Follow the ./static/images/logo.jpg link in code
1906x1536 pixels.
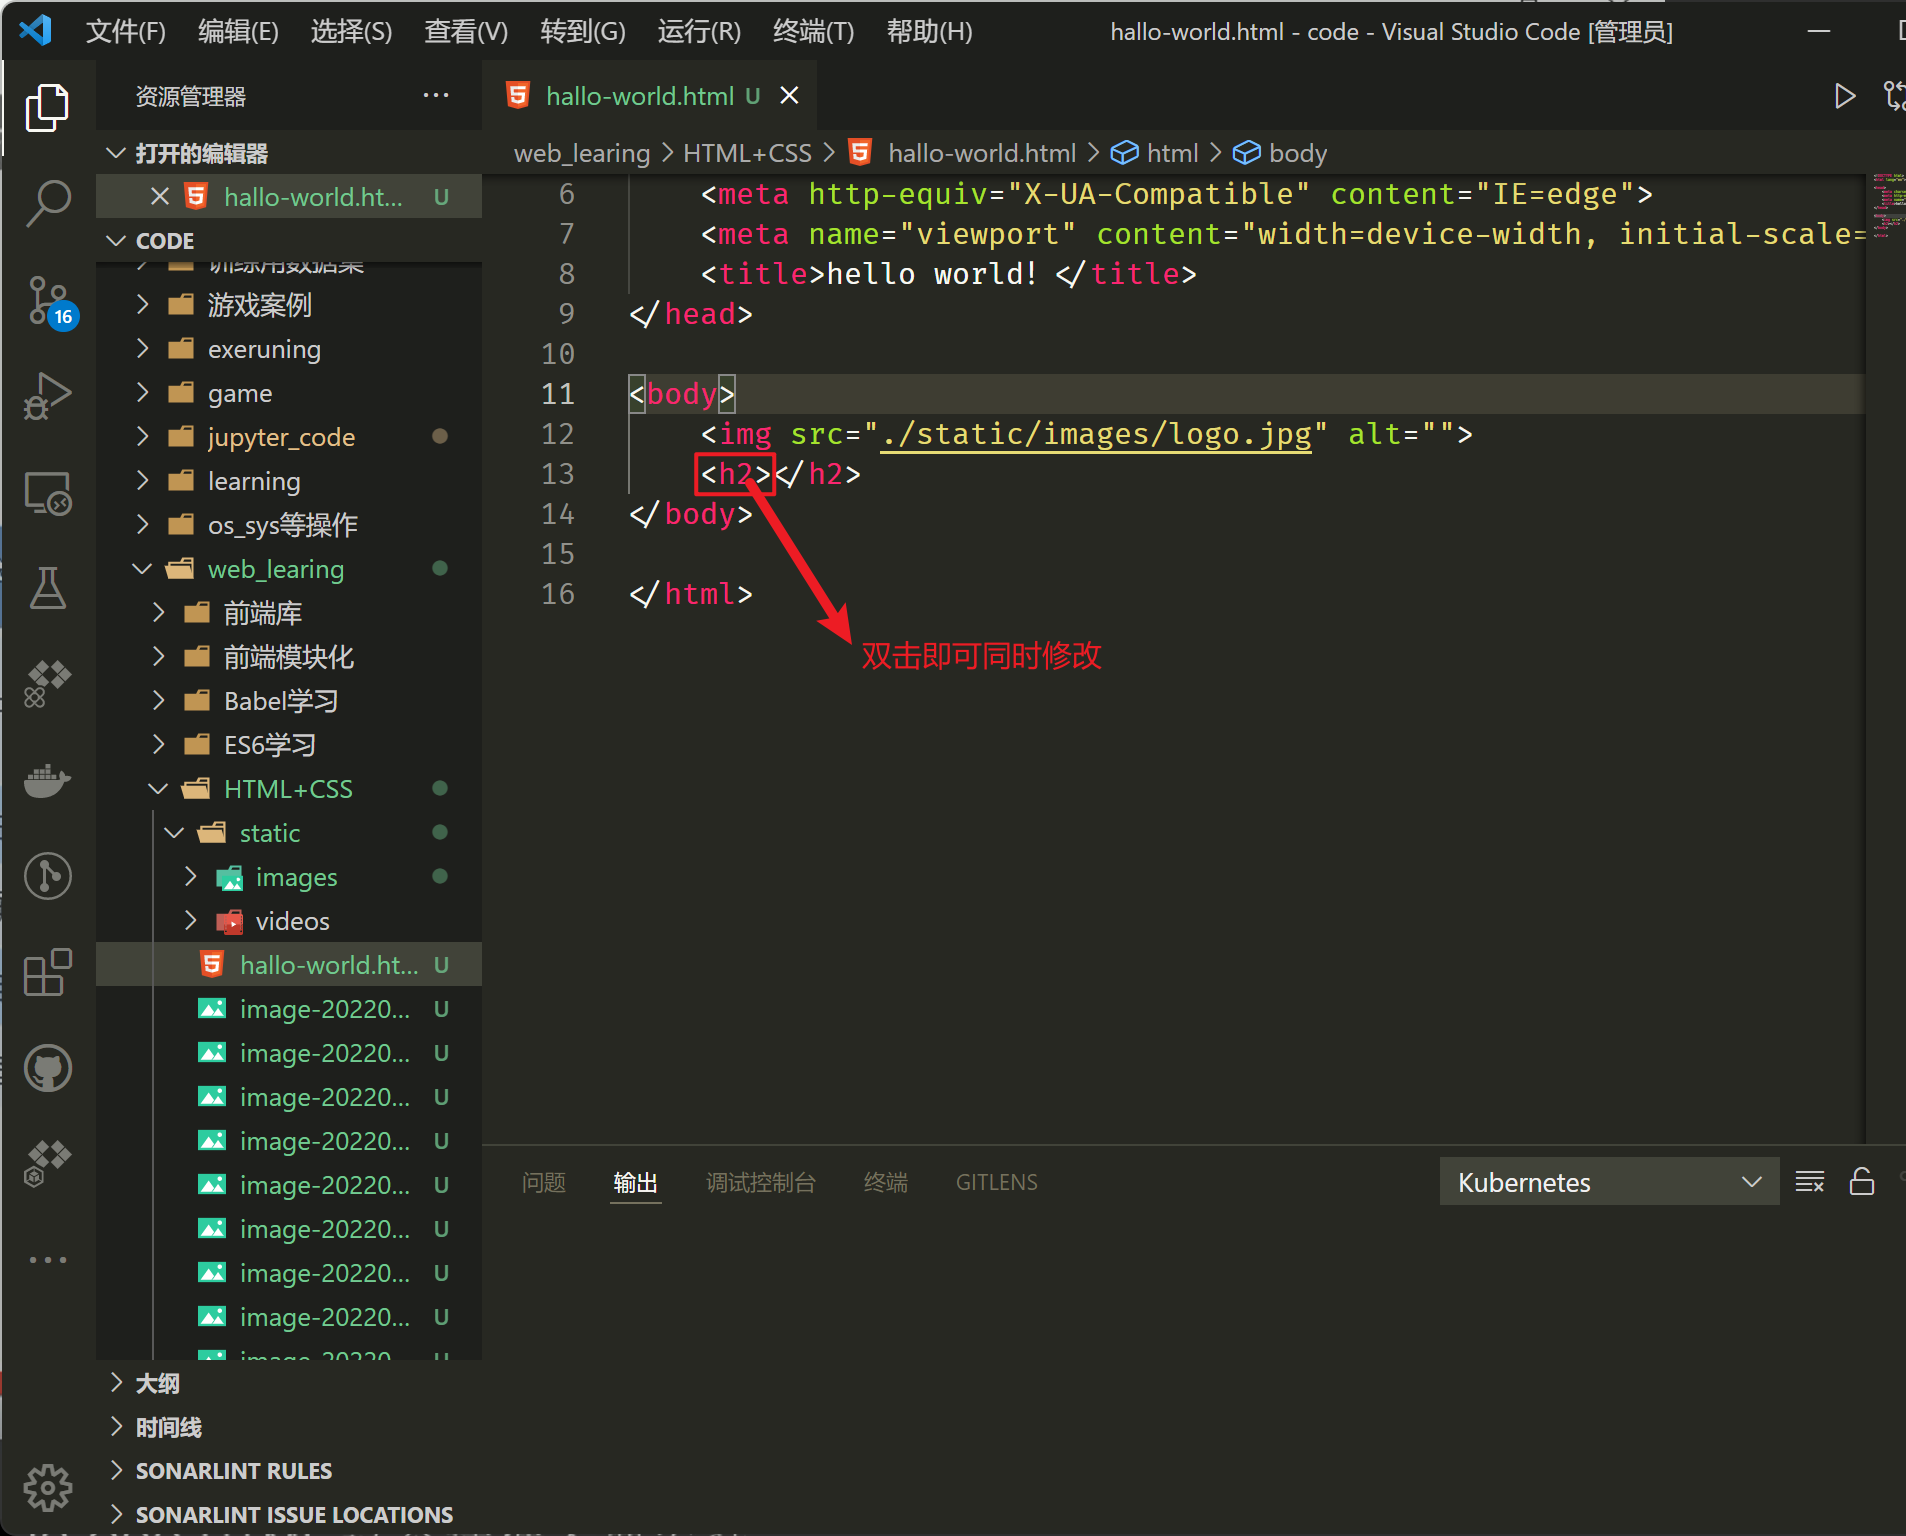[x=1096, y=434]
